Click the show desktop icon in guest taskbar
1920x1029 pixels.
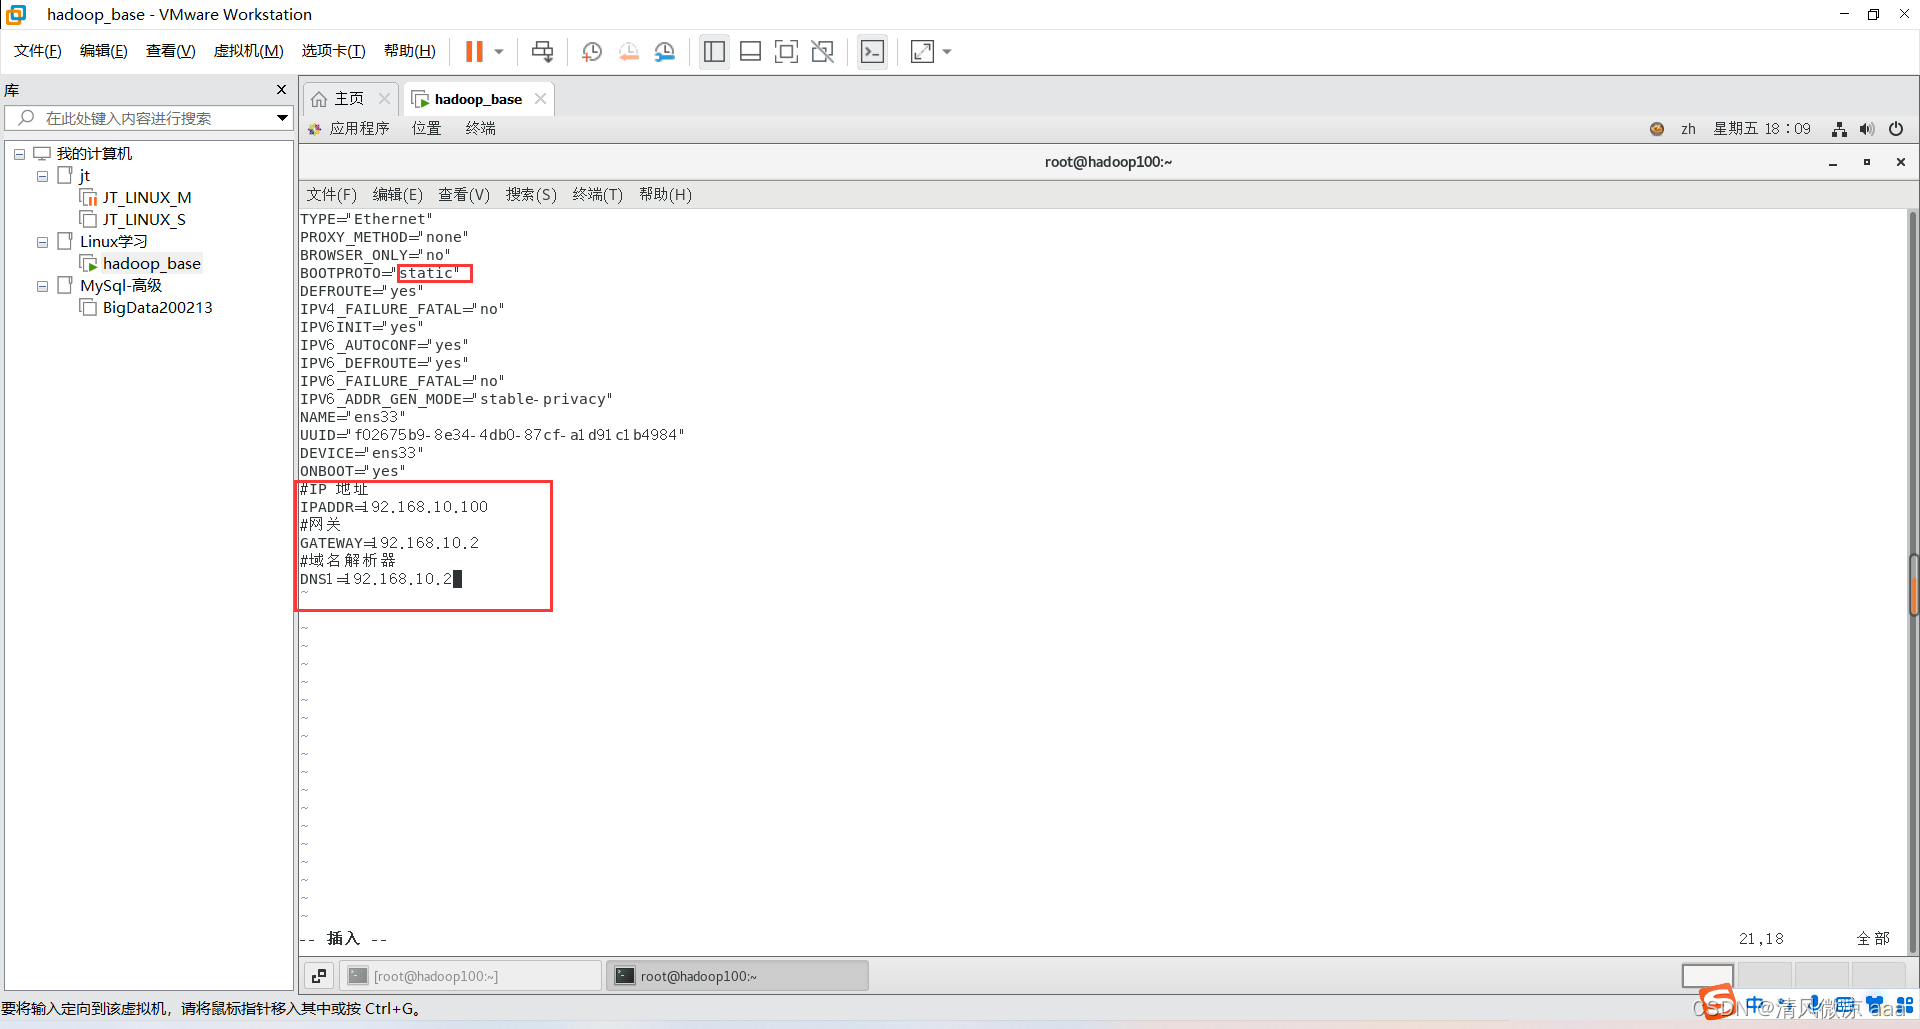pyautogui.click(x=319, y=975)
